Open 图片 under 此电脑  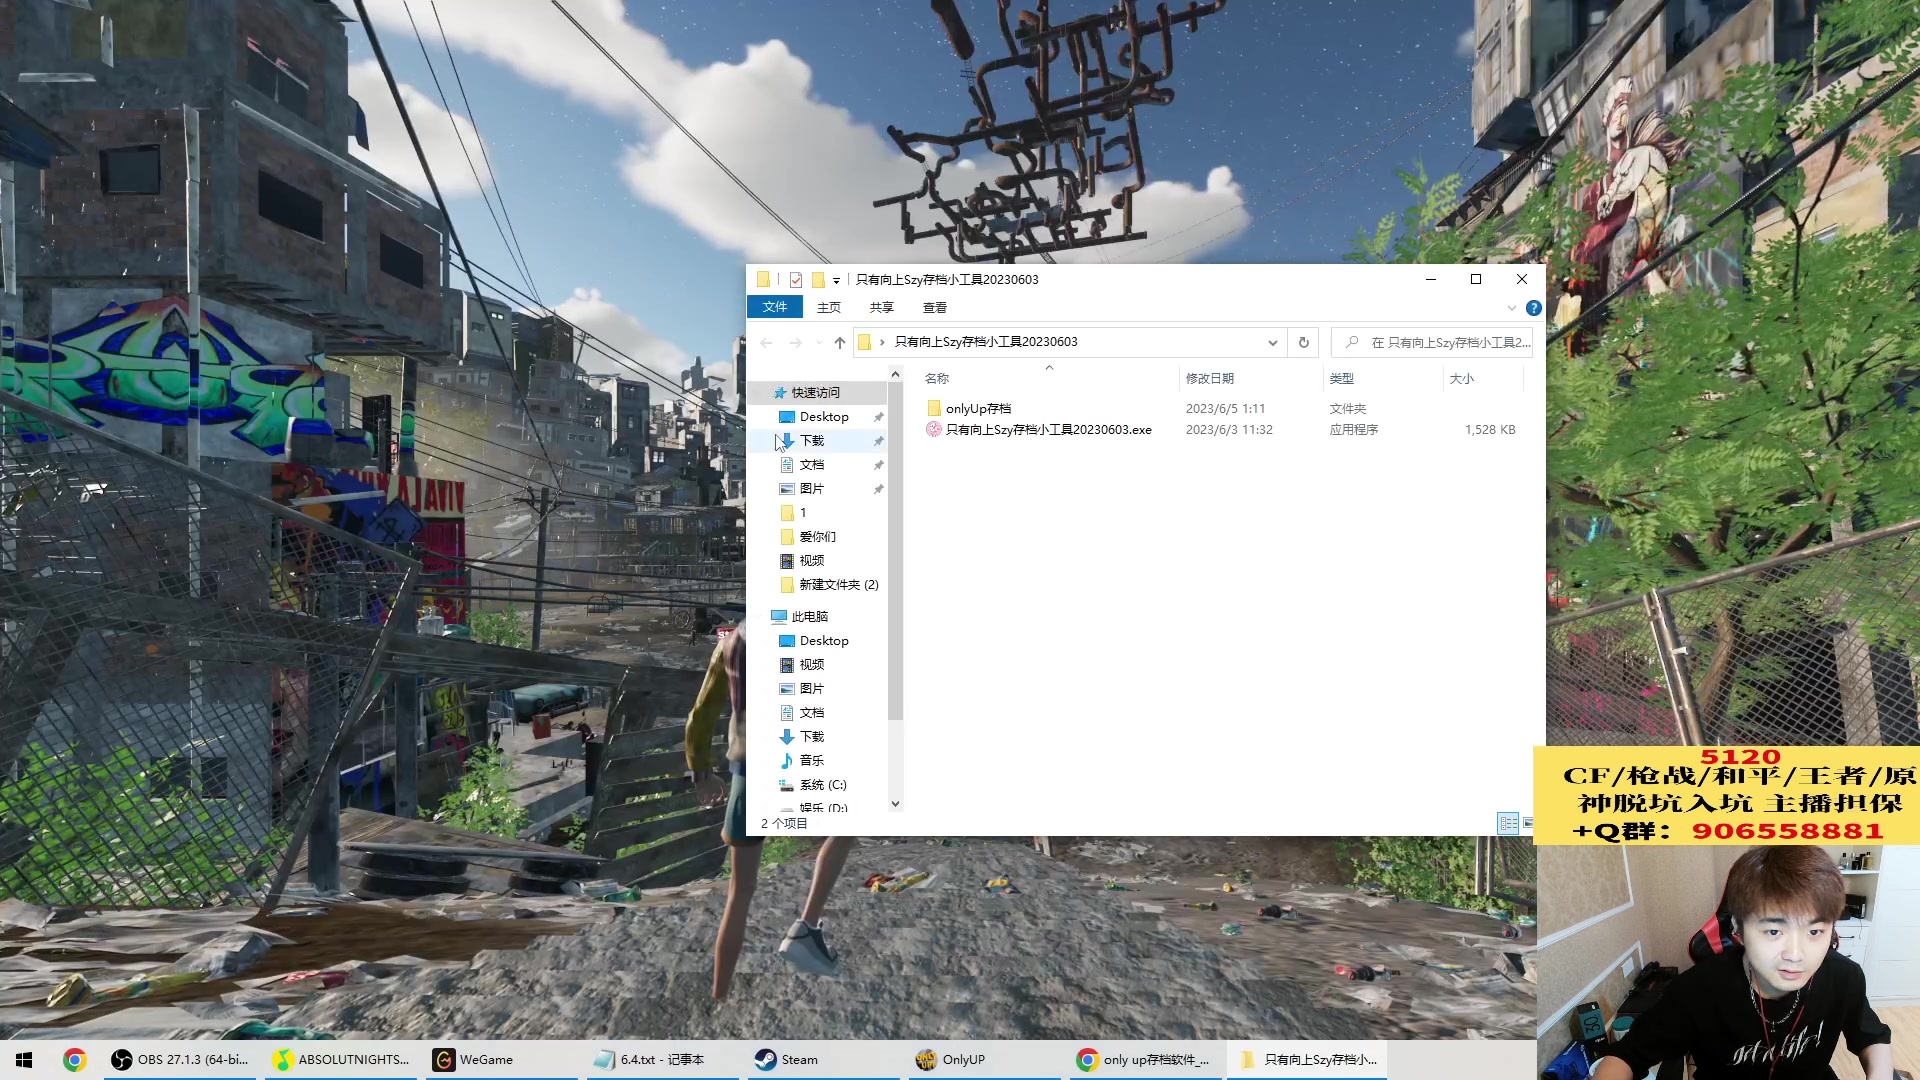[x=812, y=688]
